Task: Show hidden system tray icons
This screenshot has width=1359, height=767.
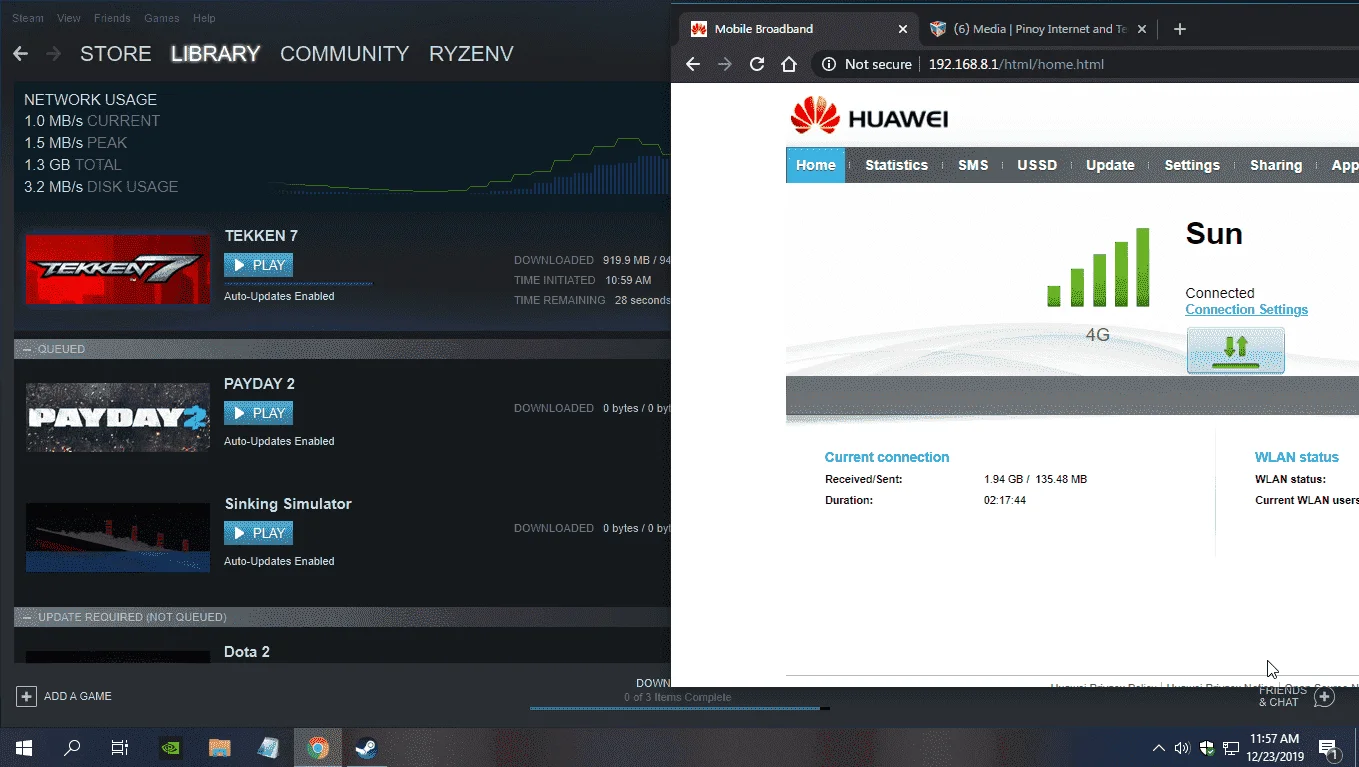Action: click(x=1158, y=747)
